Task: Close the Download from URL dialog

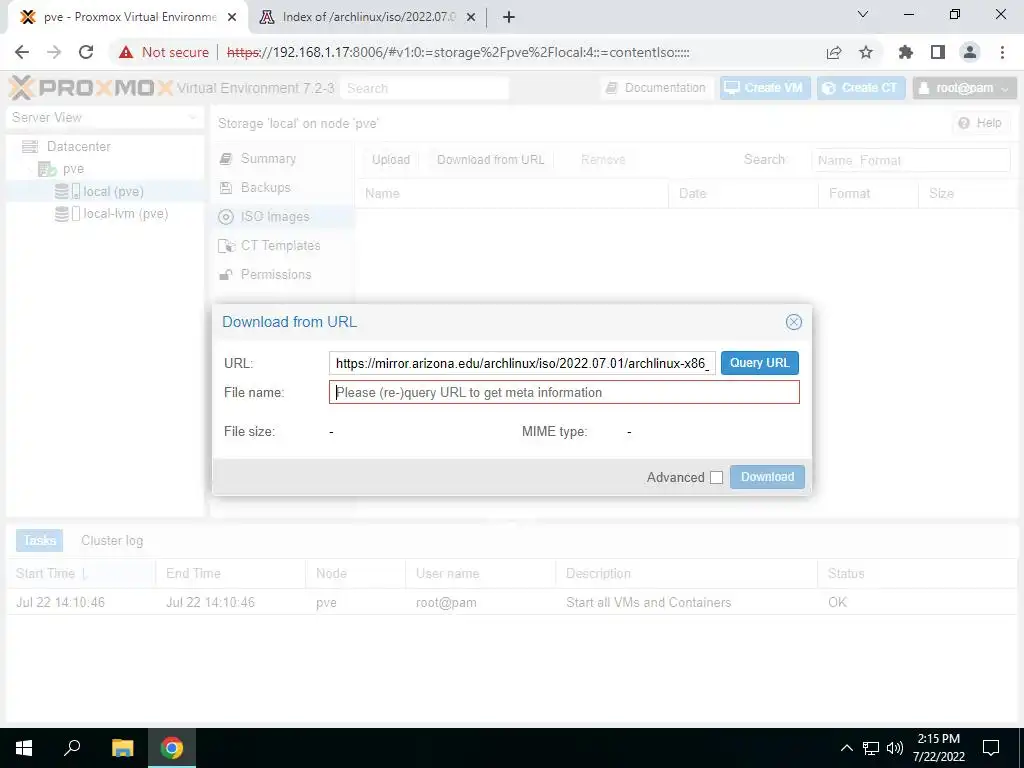Action: [x=793, y=322]
